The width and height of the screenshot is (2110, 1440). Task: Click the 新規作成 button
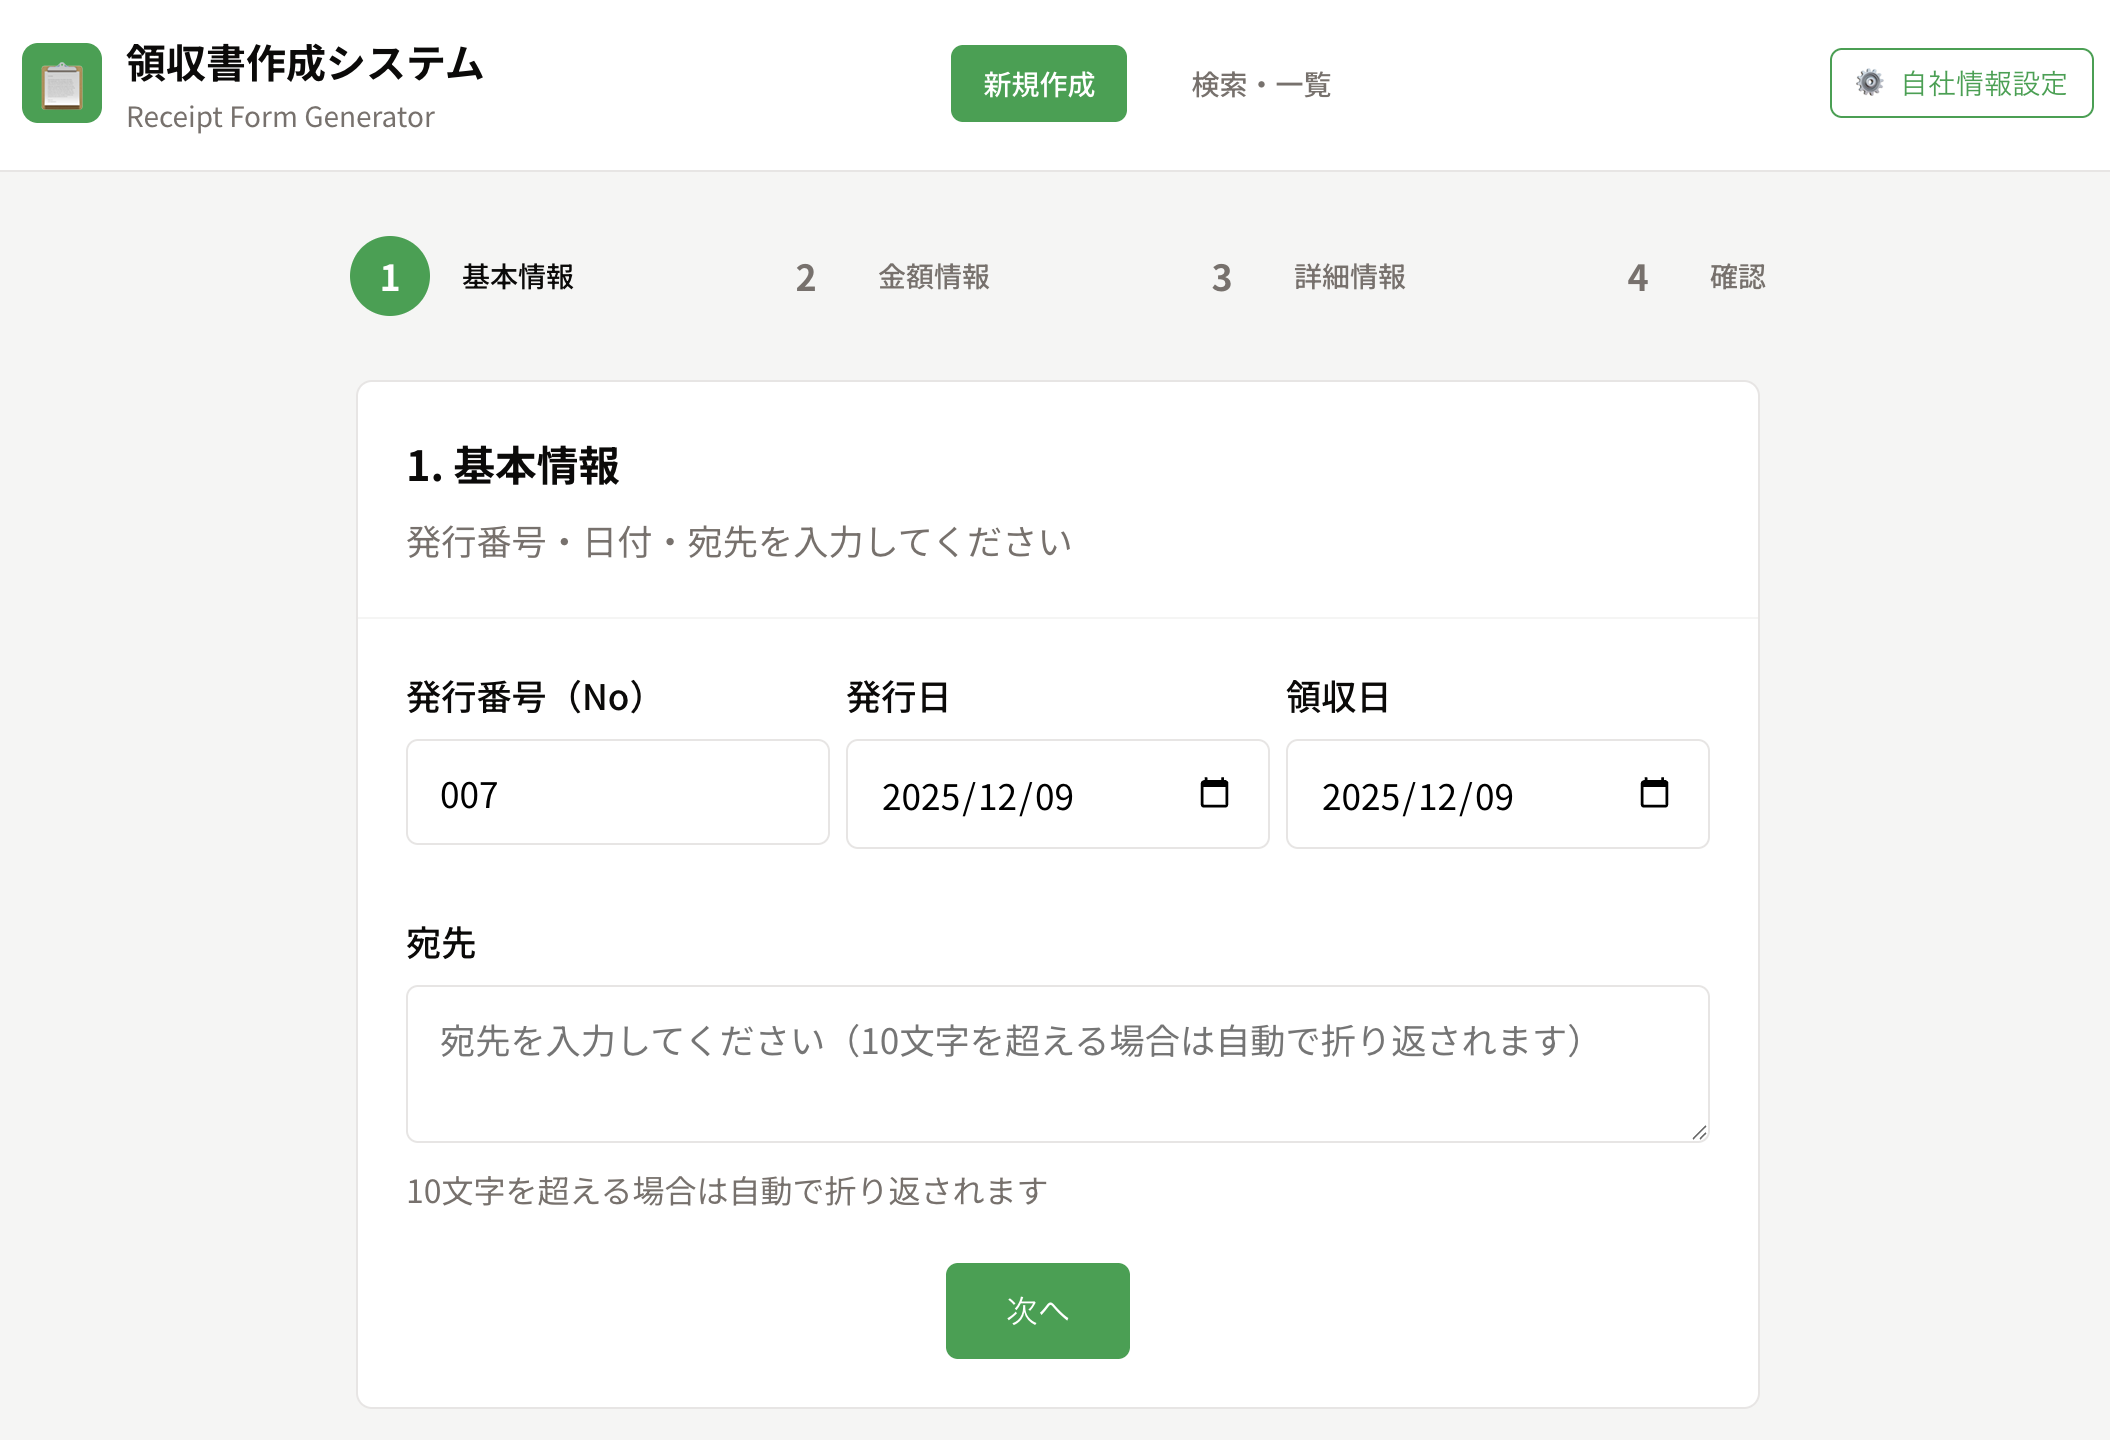(x=1038, y=83)
